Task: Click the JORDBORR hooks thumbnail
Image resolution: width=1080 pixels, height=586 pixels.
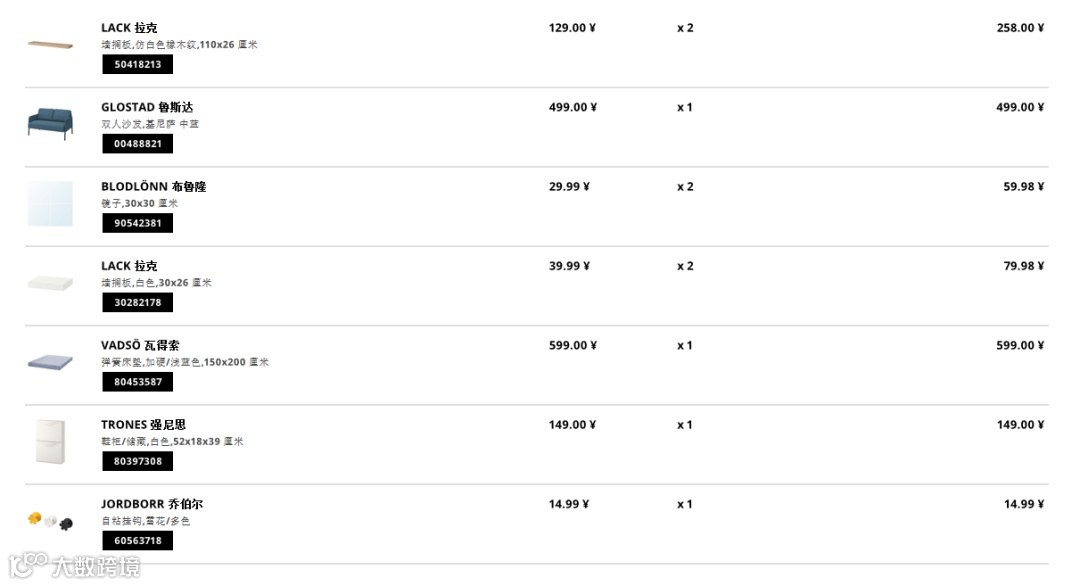Action: [x=50, y=521]
